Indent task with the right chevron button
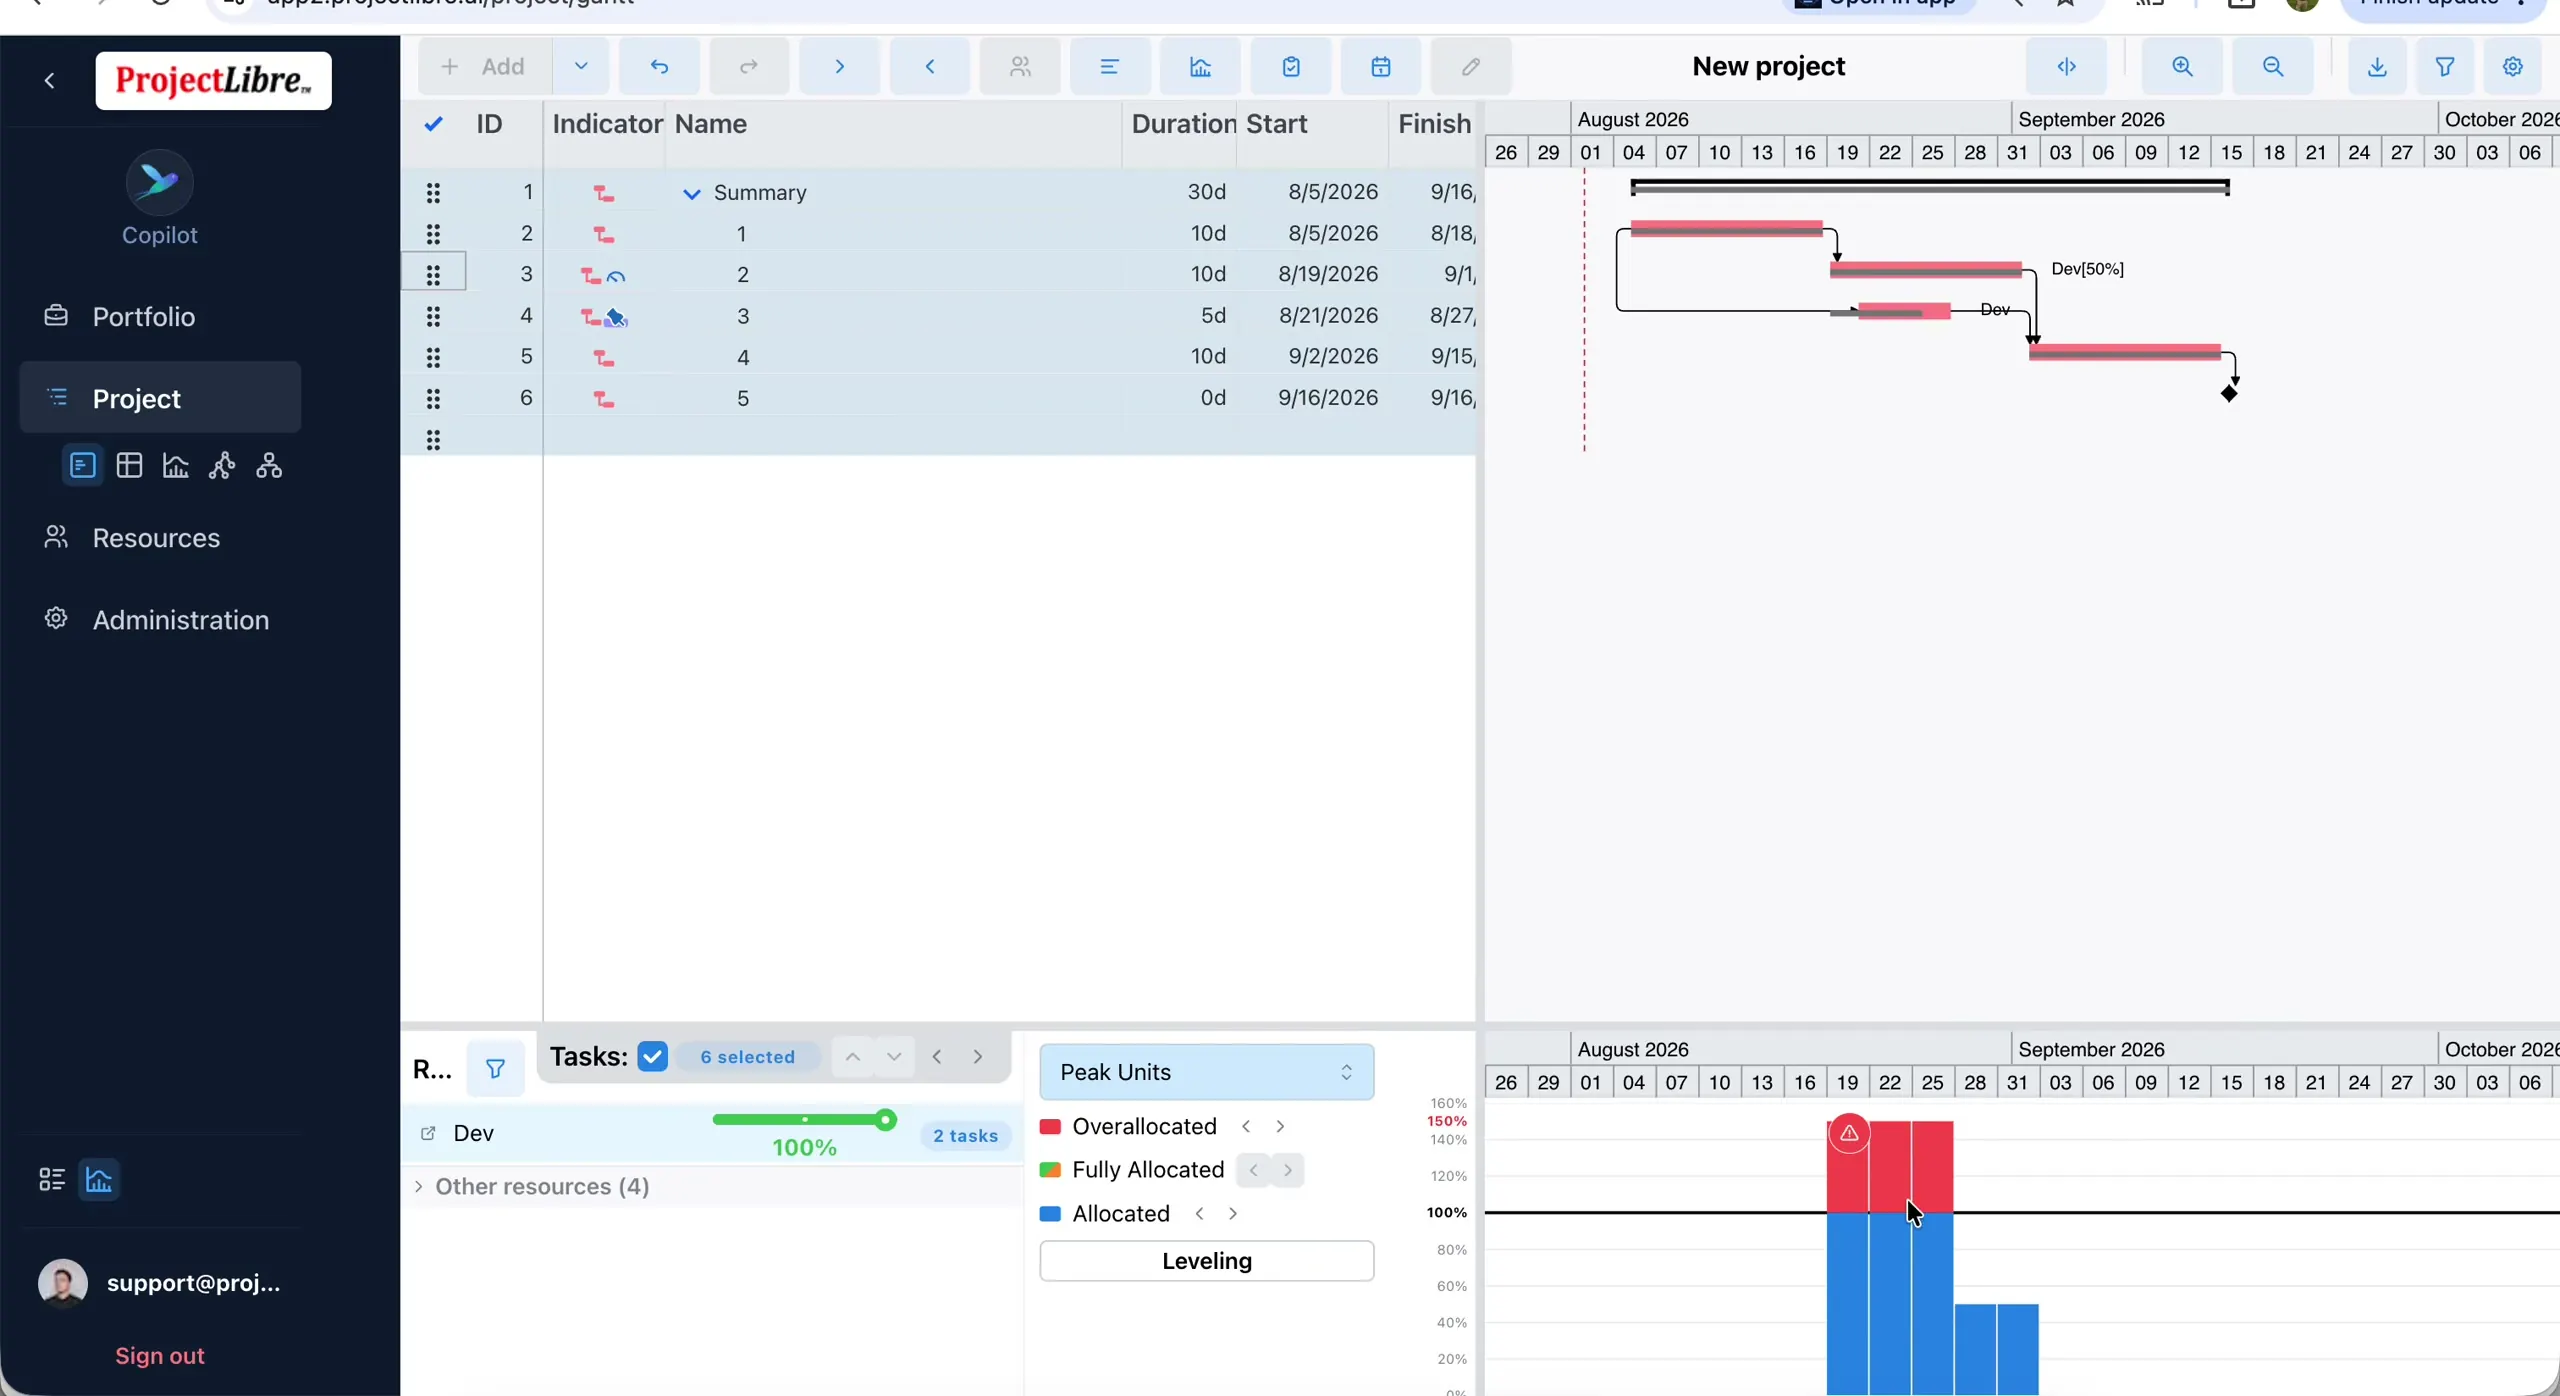2560x1396 pixels. (x=840, y=67)
